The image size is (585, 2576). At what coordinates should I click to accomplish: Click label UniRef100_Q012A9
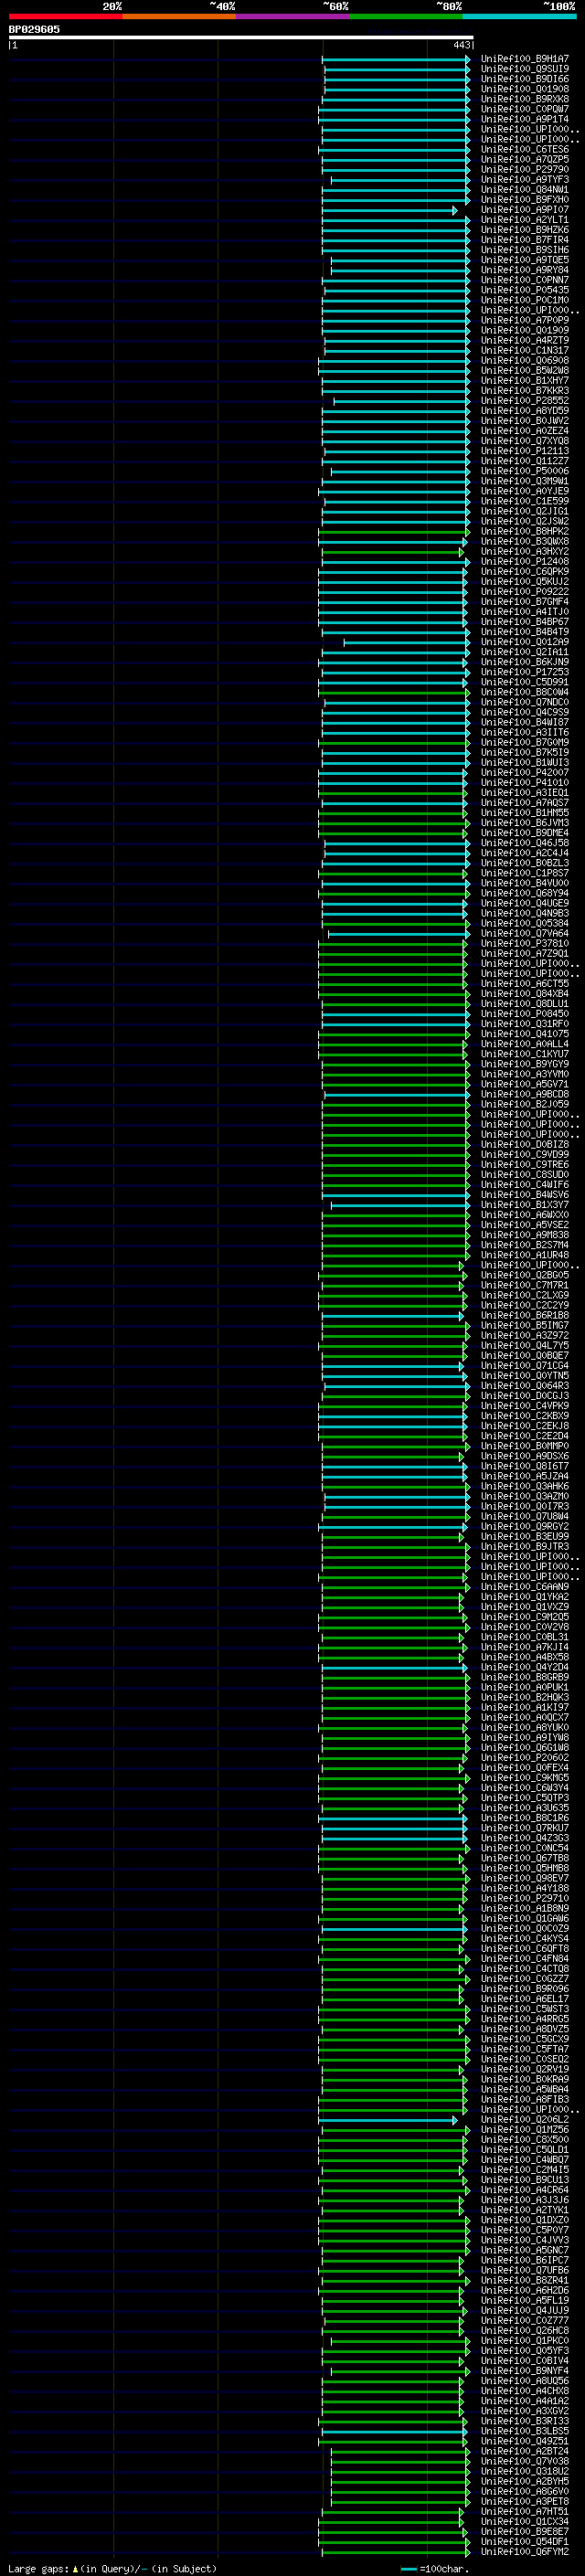pyautogui.click(x=525, y=642)
